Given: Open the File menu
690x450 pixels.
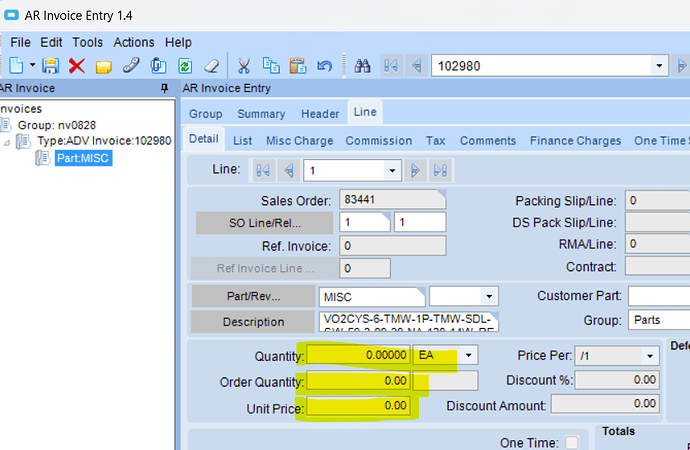Looking at the screenshot, I should click(20, 42).
